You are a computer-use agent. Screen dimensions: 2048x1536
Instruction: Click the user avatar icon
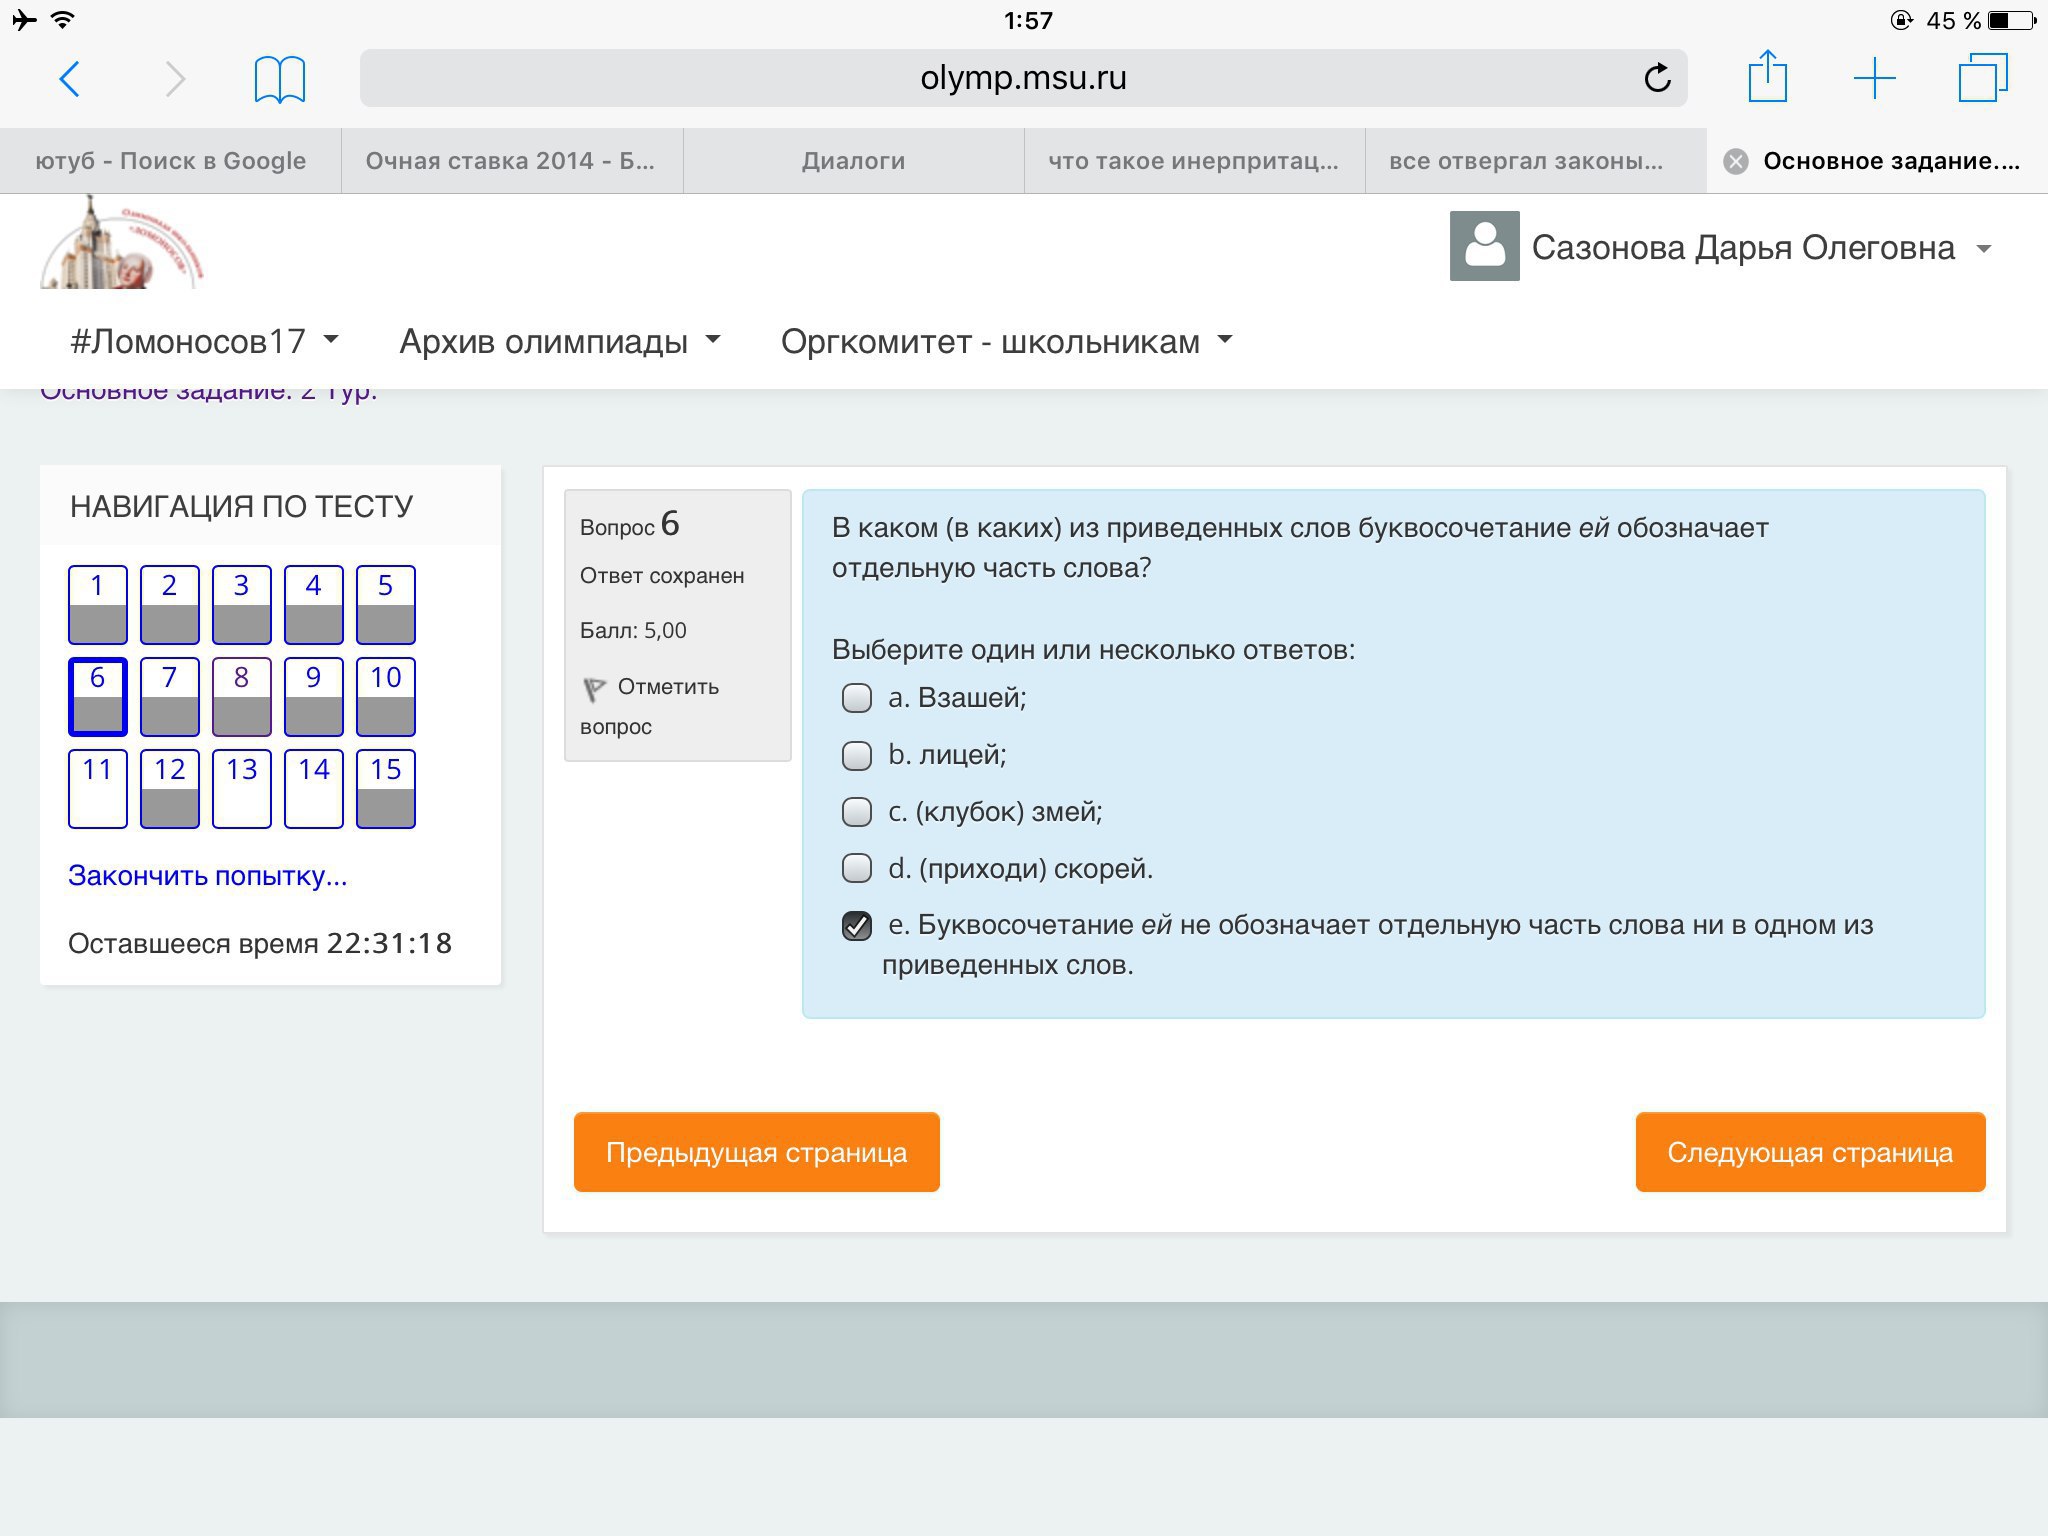(1484, 246)
